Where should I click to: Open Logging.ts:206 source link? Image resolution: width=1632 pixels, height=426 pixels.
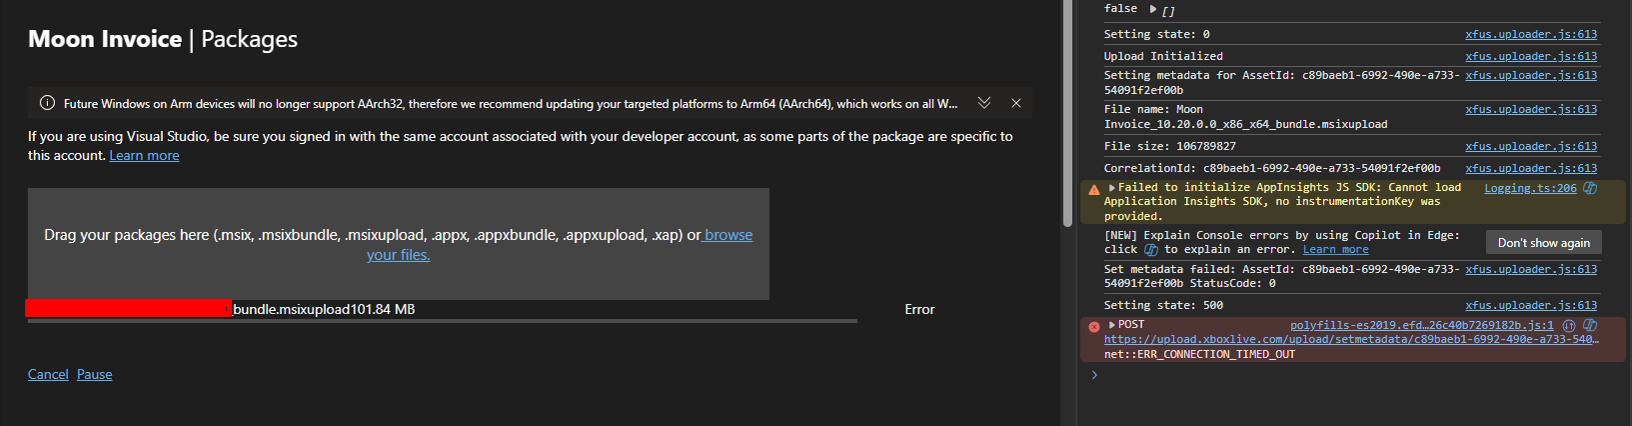coord(1529,188)
